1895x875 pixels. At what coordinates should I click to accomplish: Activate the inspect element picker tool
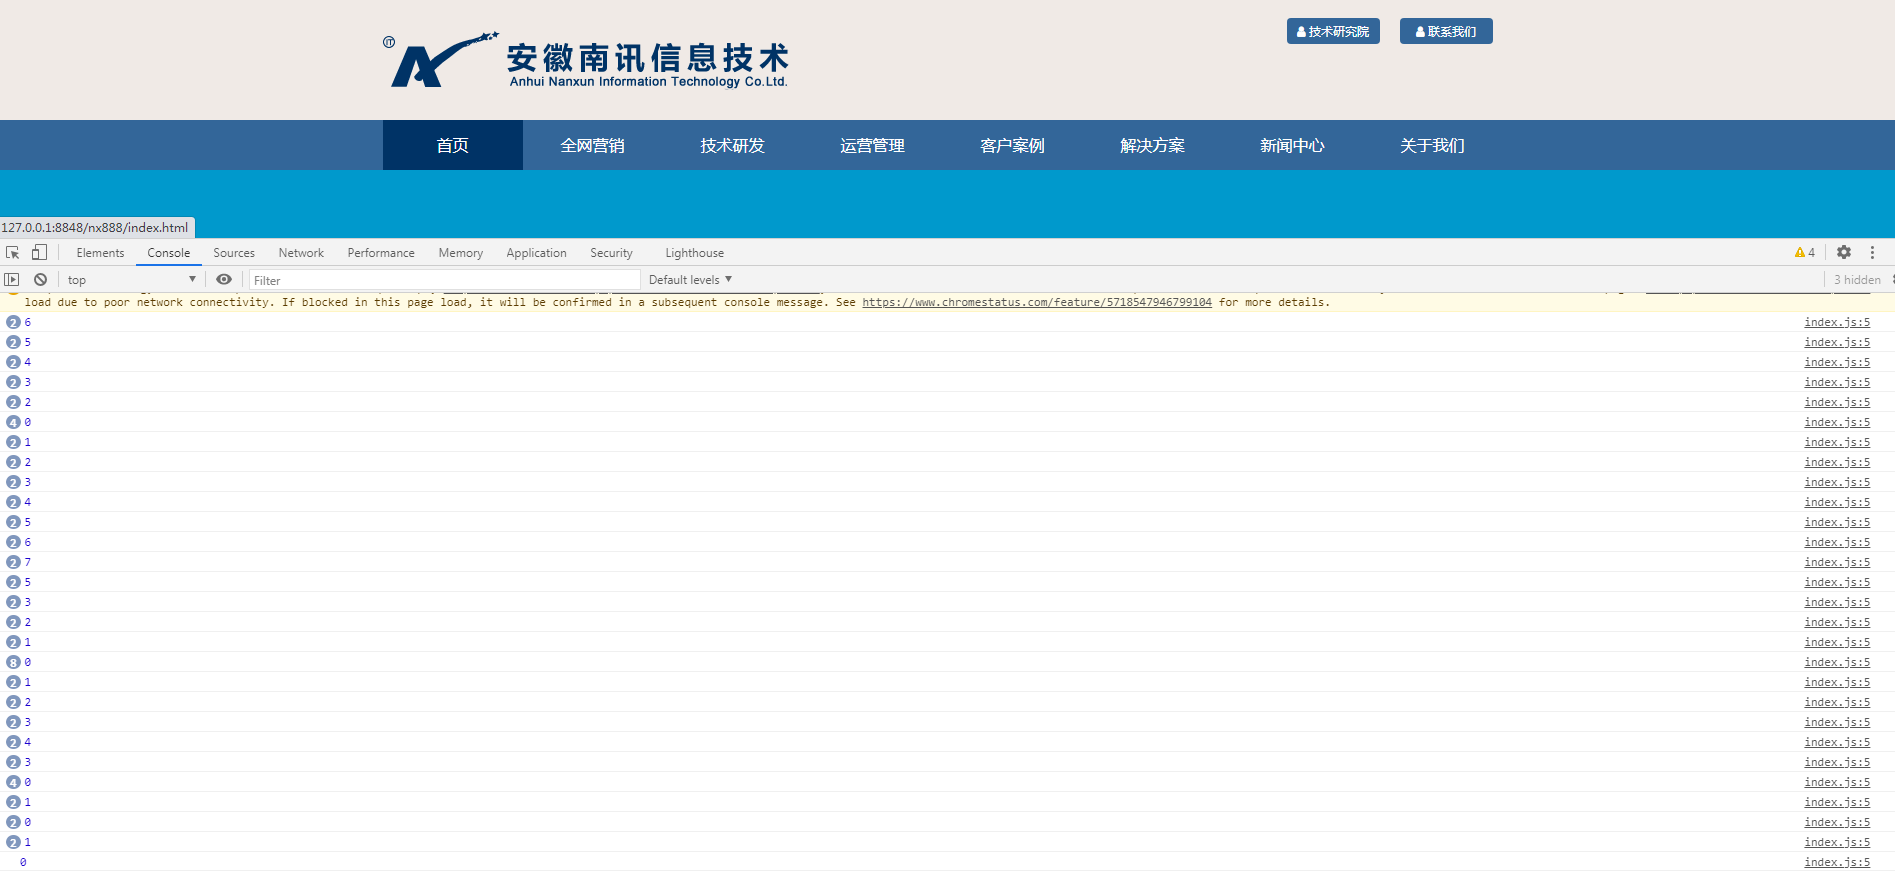point(13,253)
